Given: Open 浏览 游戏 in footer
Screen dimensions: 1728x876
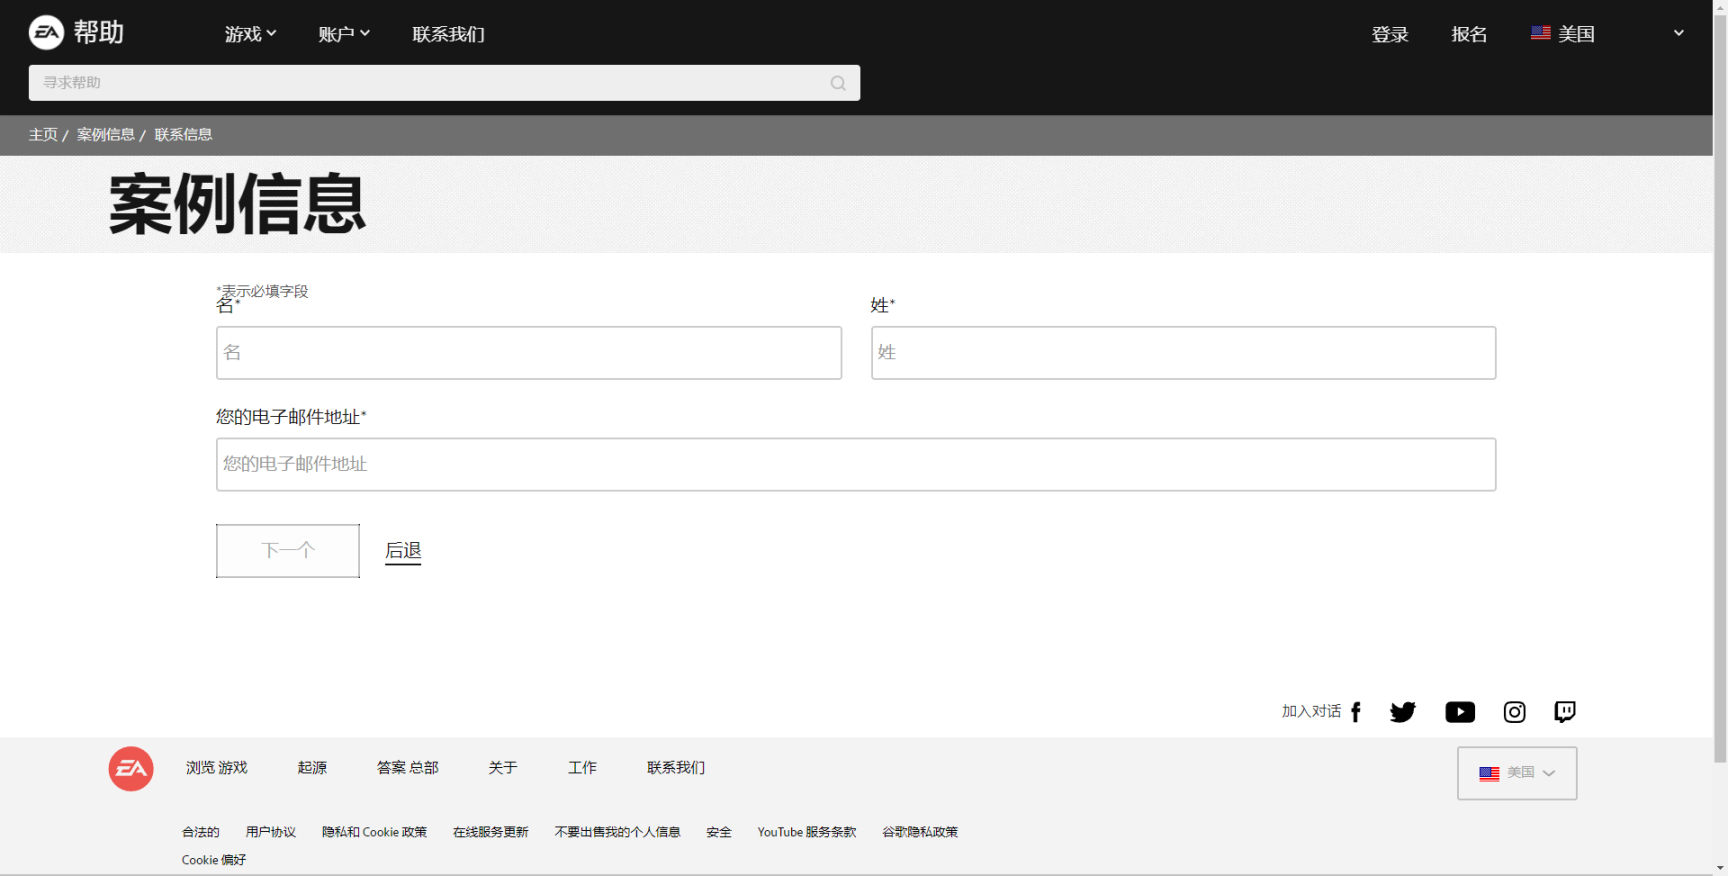Looking at the screenshot, I should (217, 768).
